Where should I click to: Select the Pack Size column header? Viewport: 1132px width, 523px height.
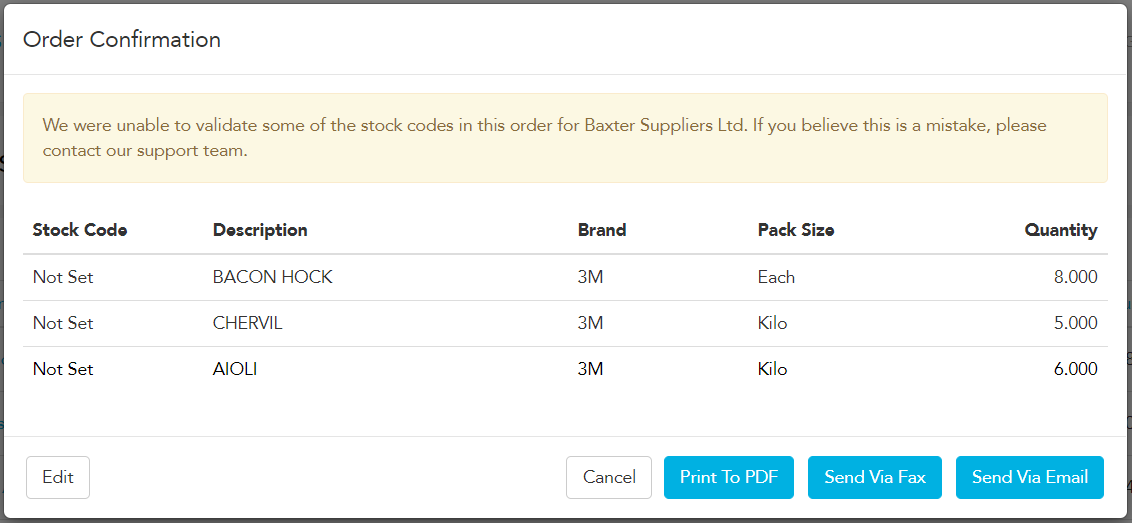[796, 230]
